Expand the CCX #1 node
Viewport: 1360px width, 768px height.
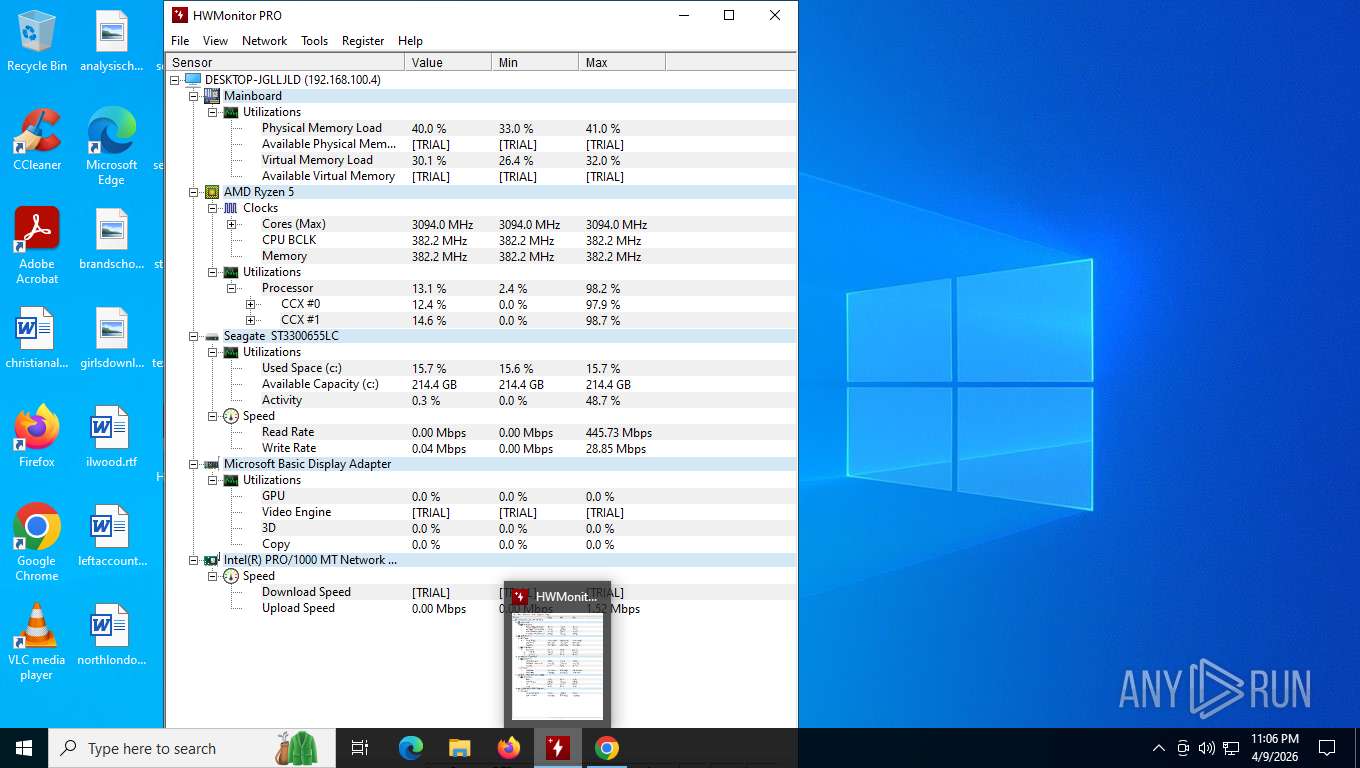[x=251, y=320]
